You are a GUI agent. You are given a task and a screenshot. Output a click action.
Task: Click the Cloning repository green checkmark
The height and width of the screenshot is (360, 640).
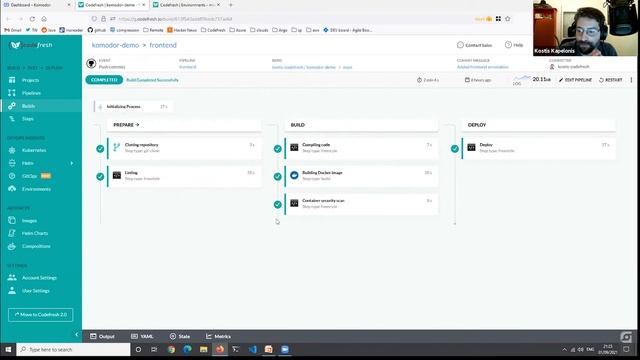click(x=100, y=149)
